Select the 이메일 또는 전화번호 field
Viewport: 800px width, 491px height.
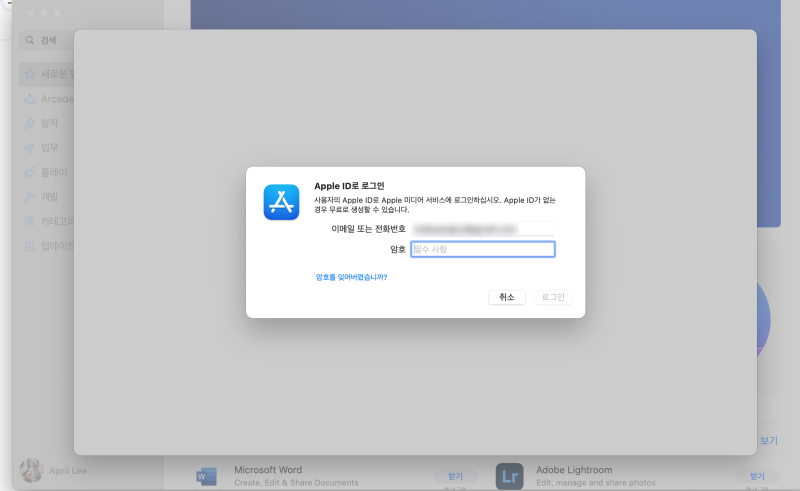click(483, 229)
